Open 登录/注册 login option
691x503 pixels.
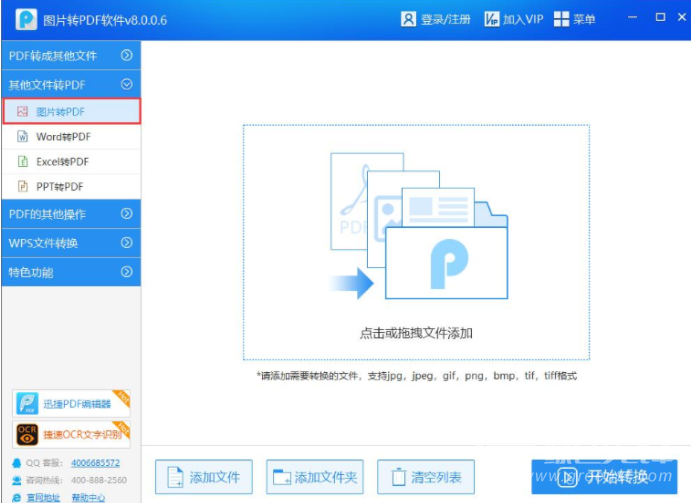coord(435,19)
